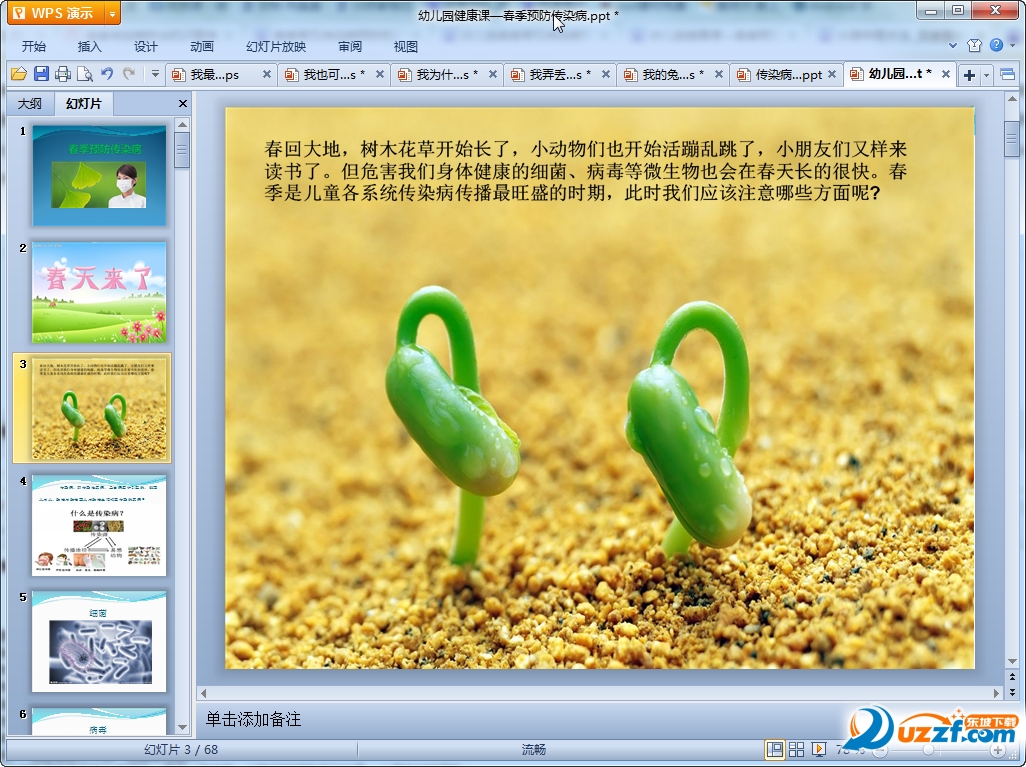The height and width of the screenshot is (767, 1026).
Task: Click the horizontal scrollbar right arrow
Action: (x=997, y=692)
